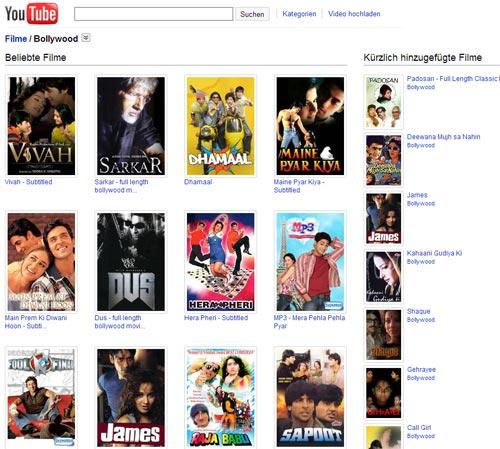Open the Maine Pyar Kiya poster
Viewport: 500px width, 449px height.
[310, 126]
